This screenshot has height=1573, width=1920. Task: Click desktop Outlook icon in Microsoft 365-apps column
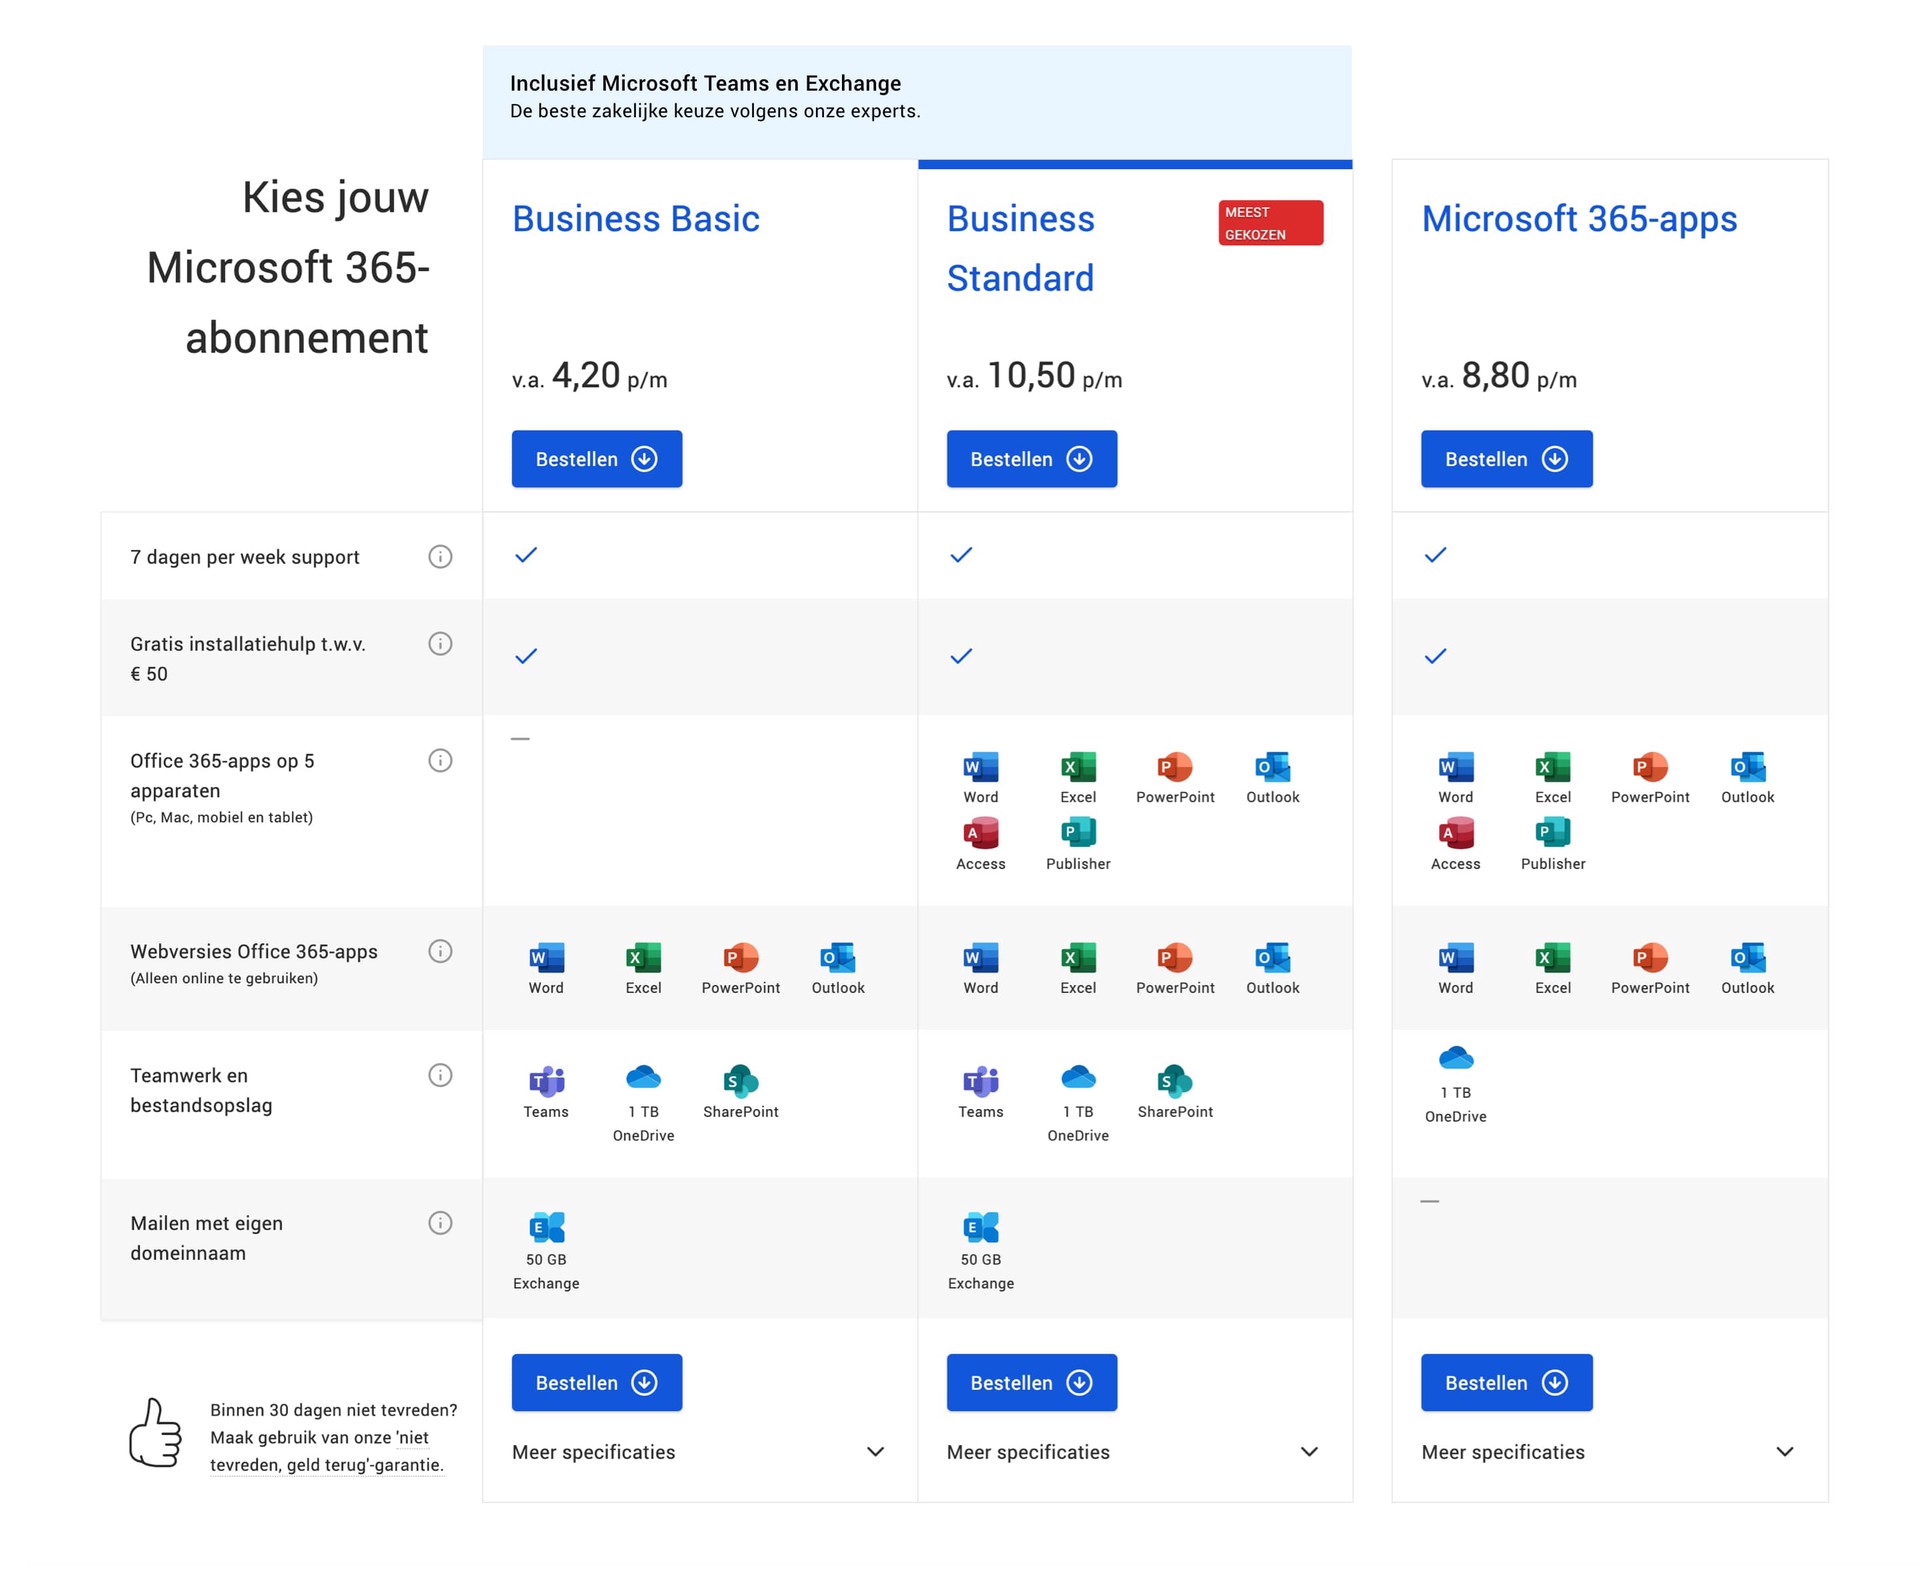coord(1748,767)
